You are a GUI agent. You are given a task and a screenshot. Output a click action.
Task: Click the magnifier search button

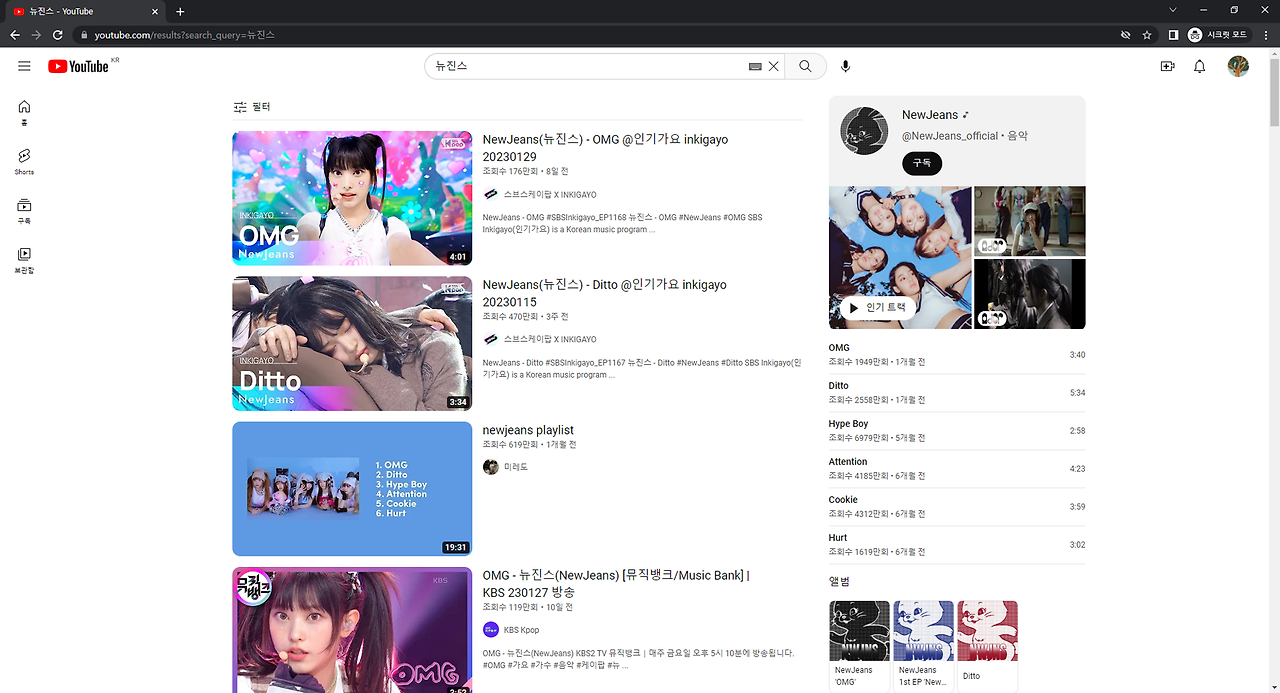(805, 66)
